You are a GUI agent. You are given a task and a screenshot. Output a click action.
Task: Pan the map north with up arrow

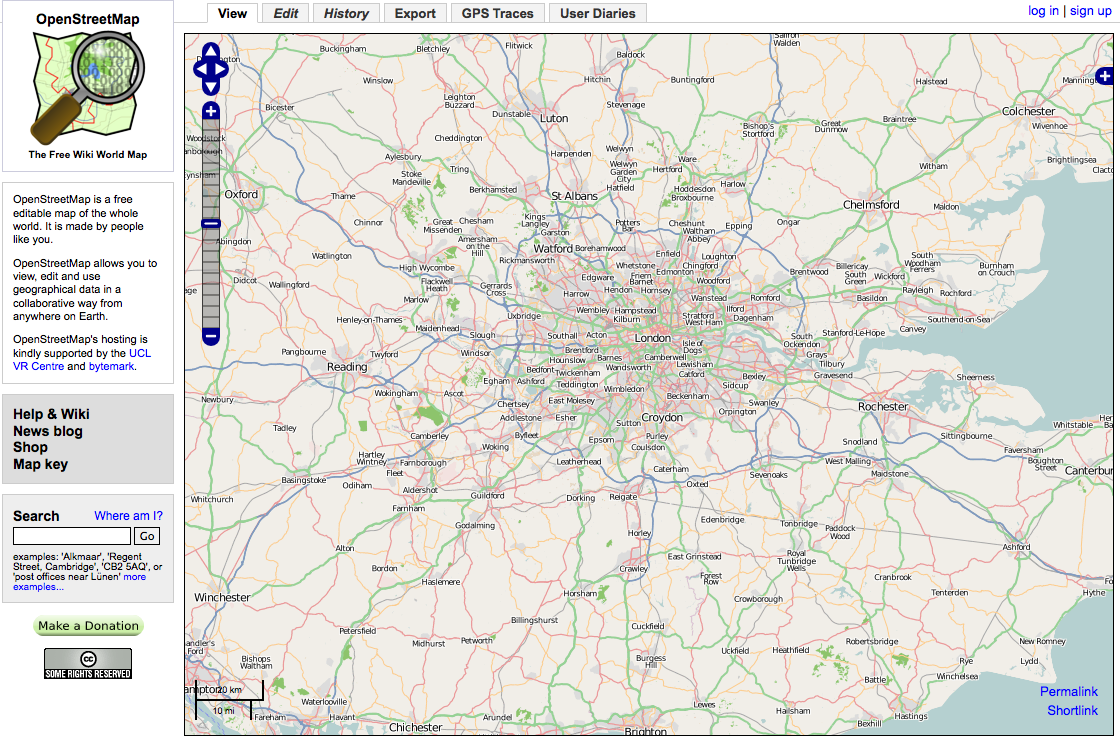(211, 51)
